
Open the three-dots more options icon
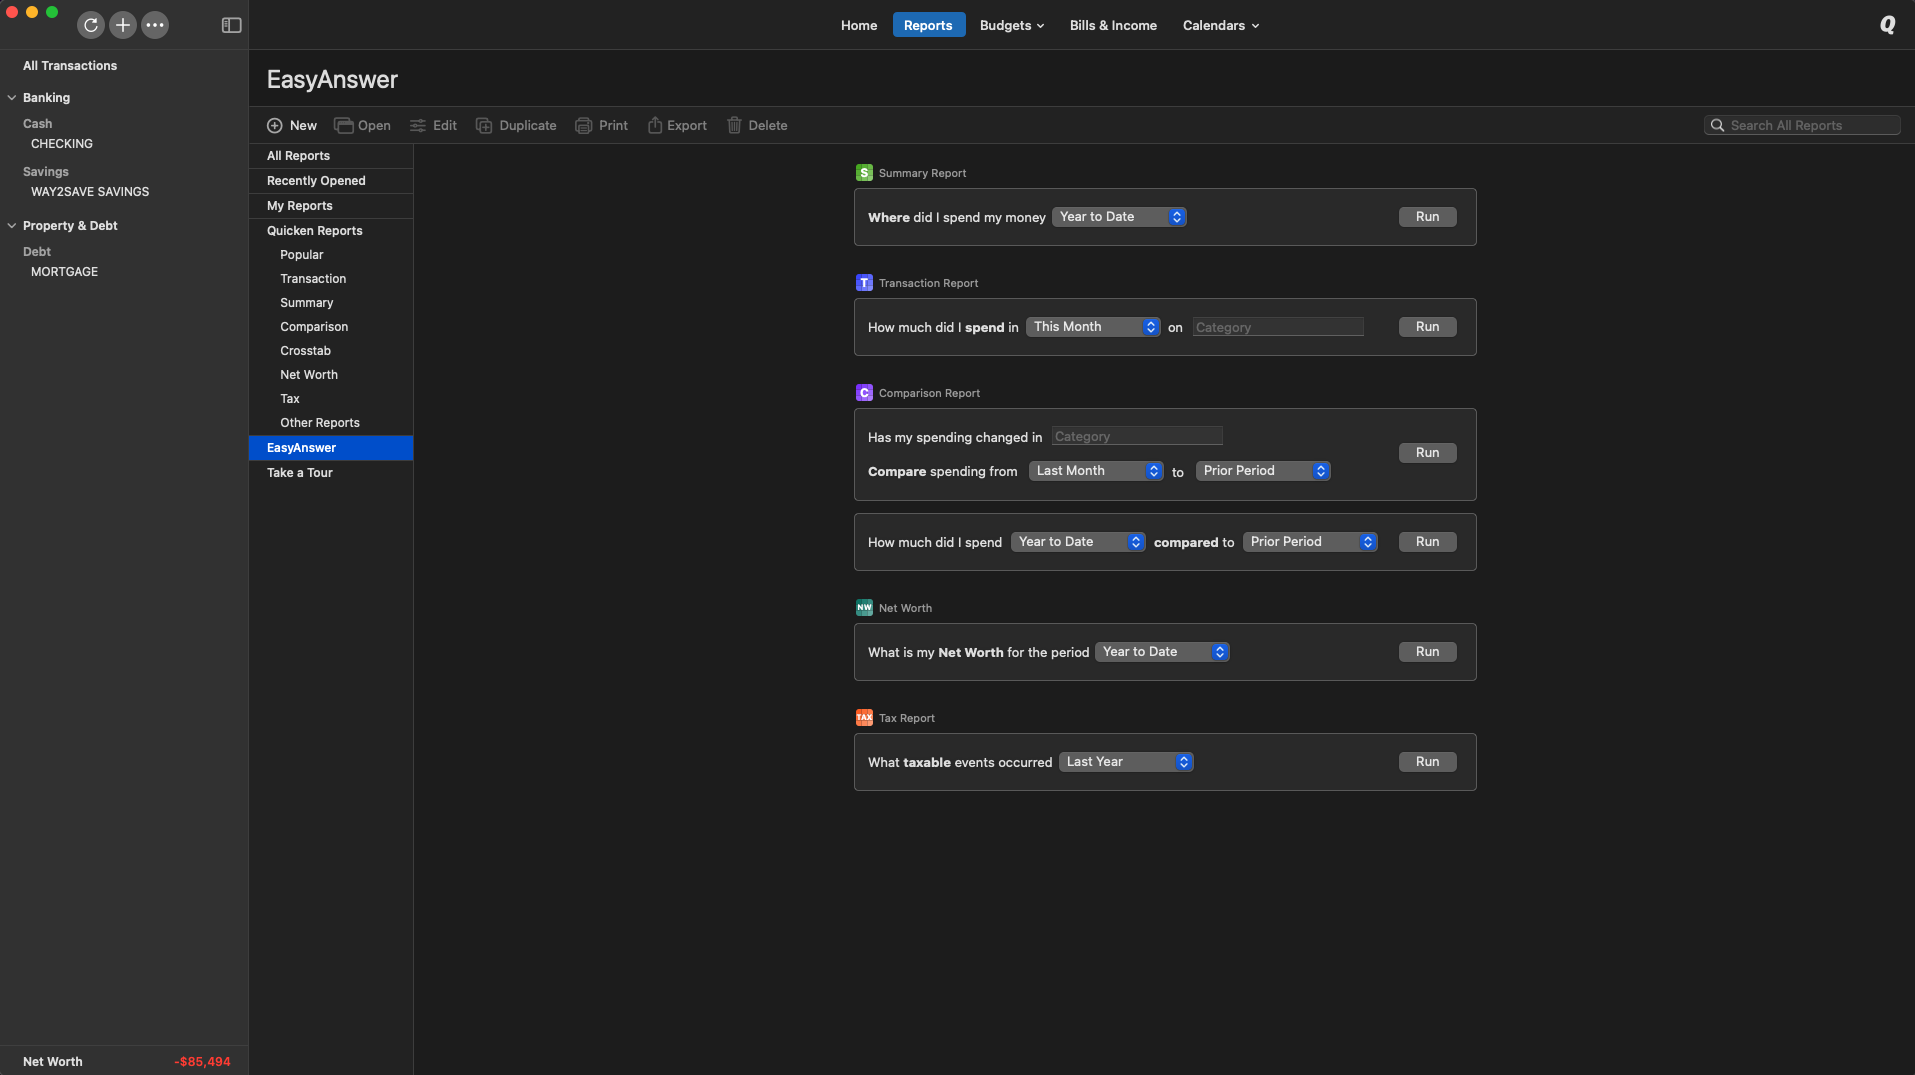tap(155, 25)
